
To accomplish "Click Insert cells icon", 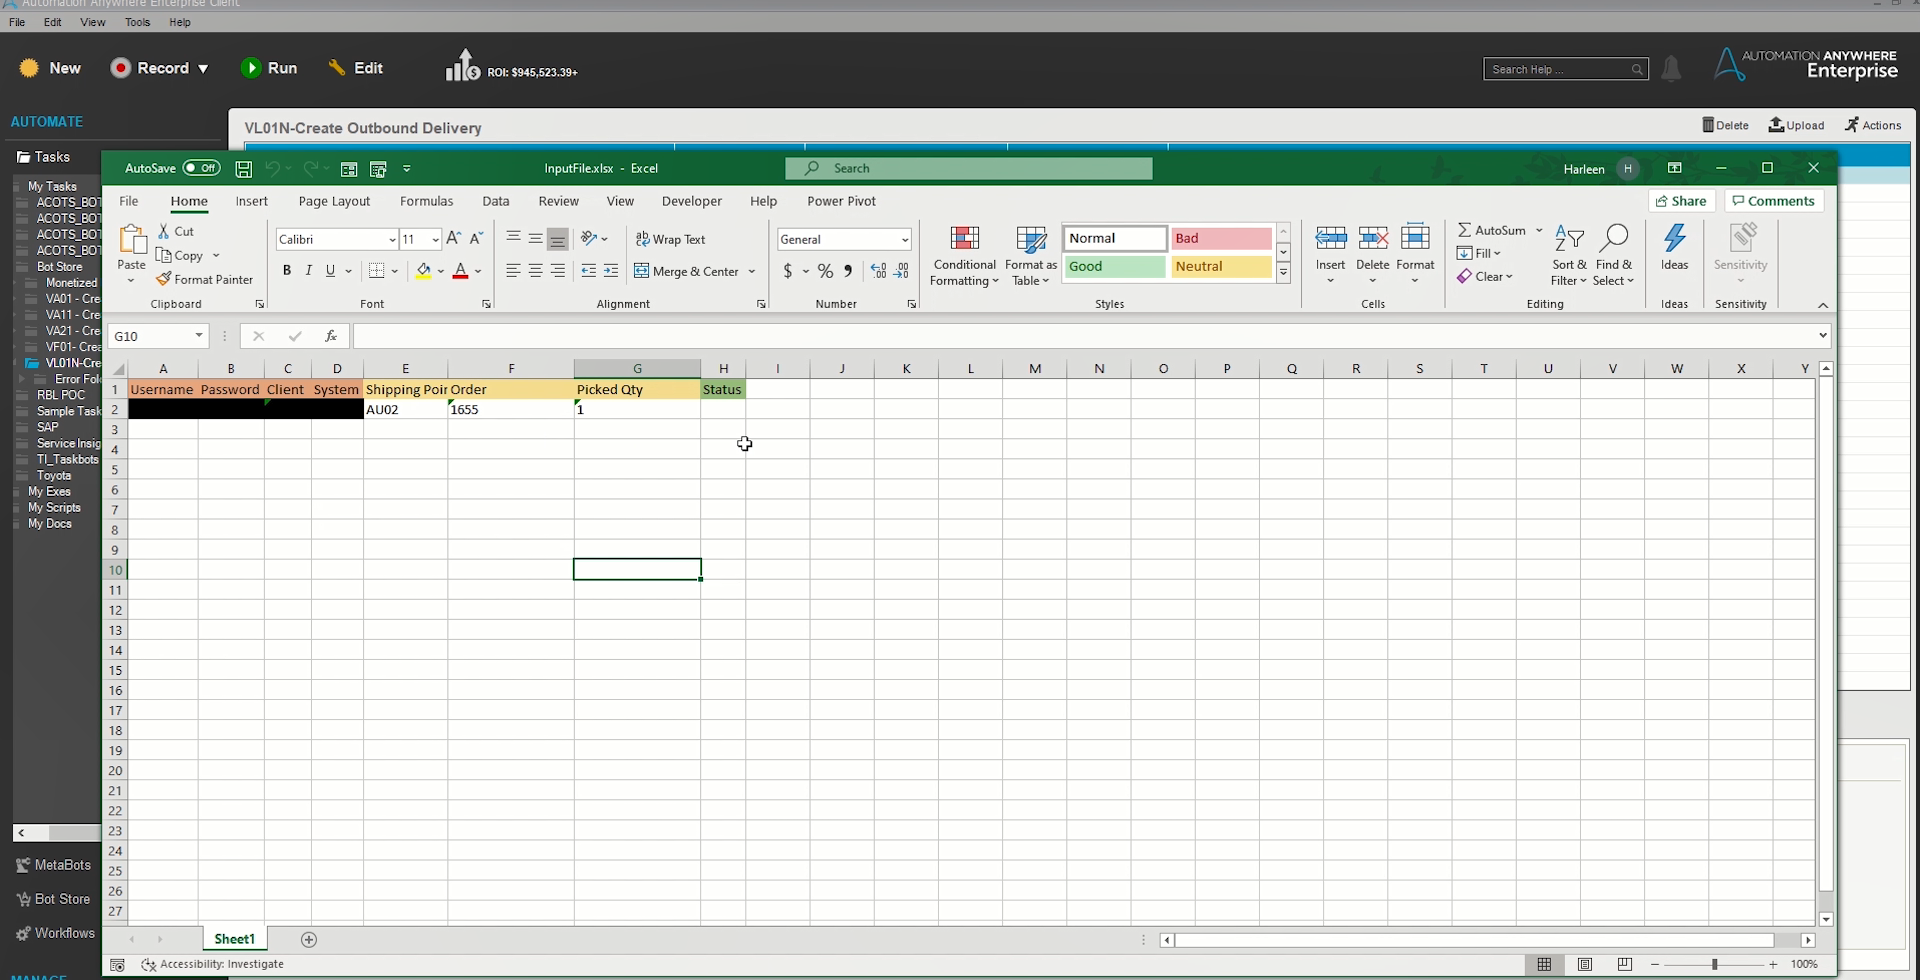I will [1331, 239].
